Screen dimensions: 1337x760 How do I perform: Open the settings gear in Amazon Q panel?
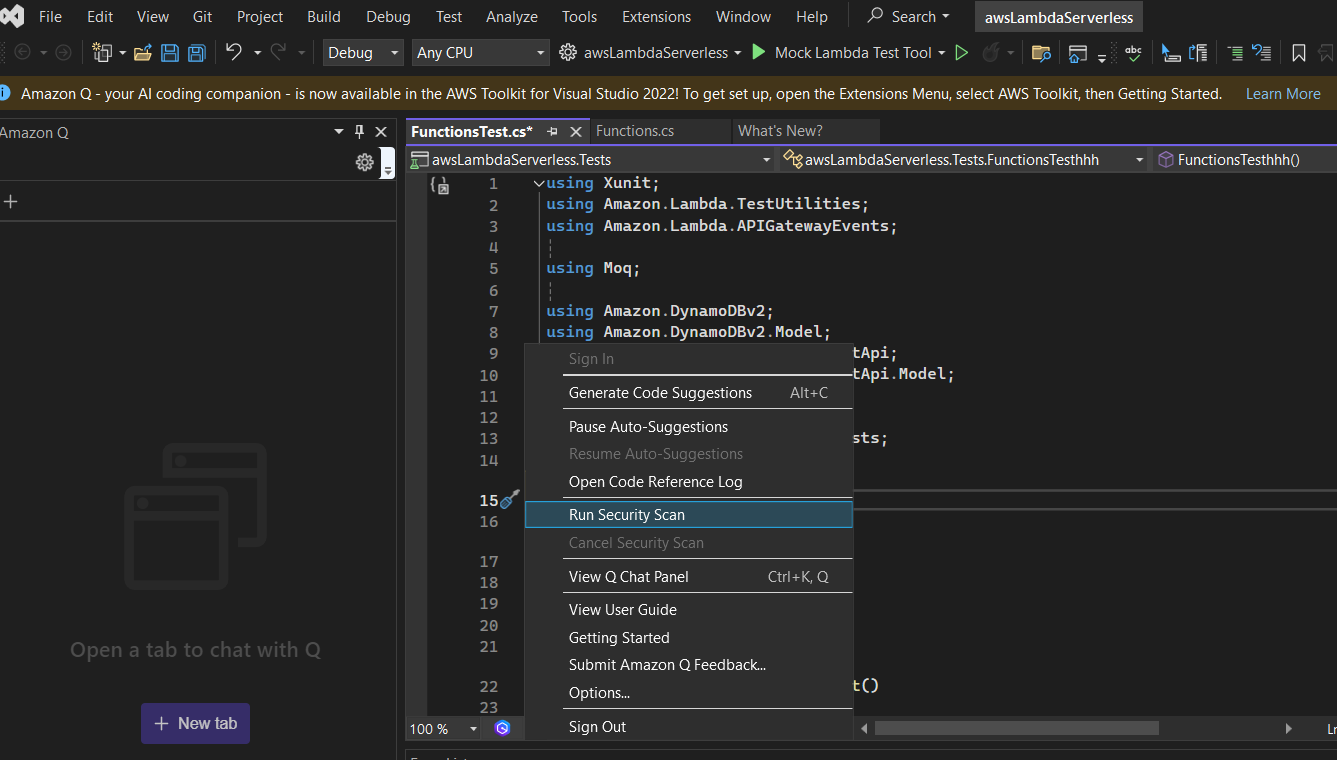364,161
